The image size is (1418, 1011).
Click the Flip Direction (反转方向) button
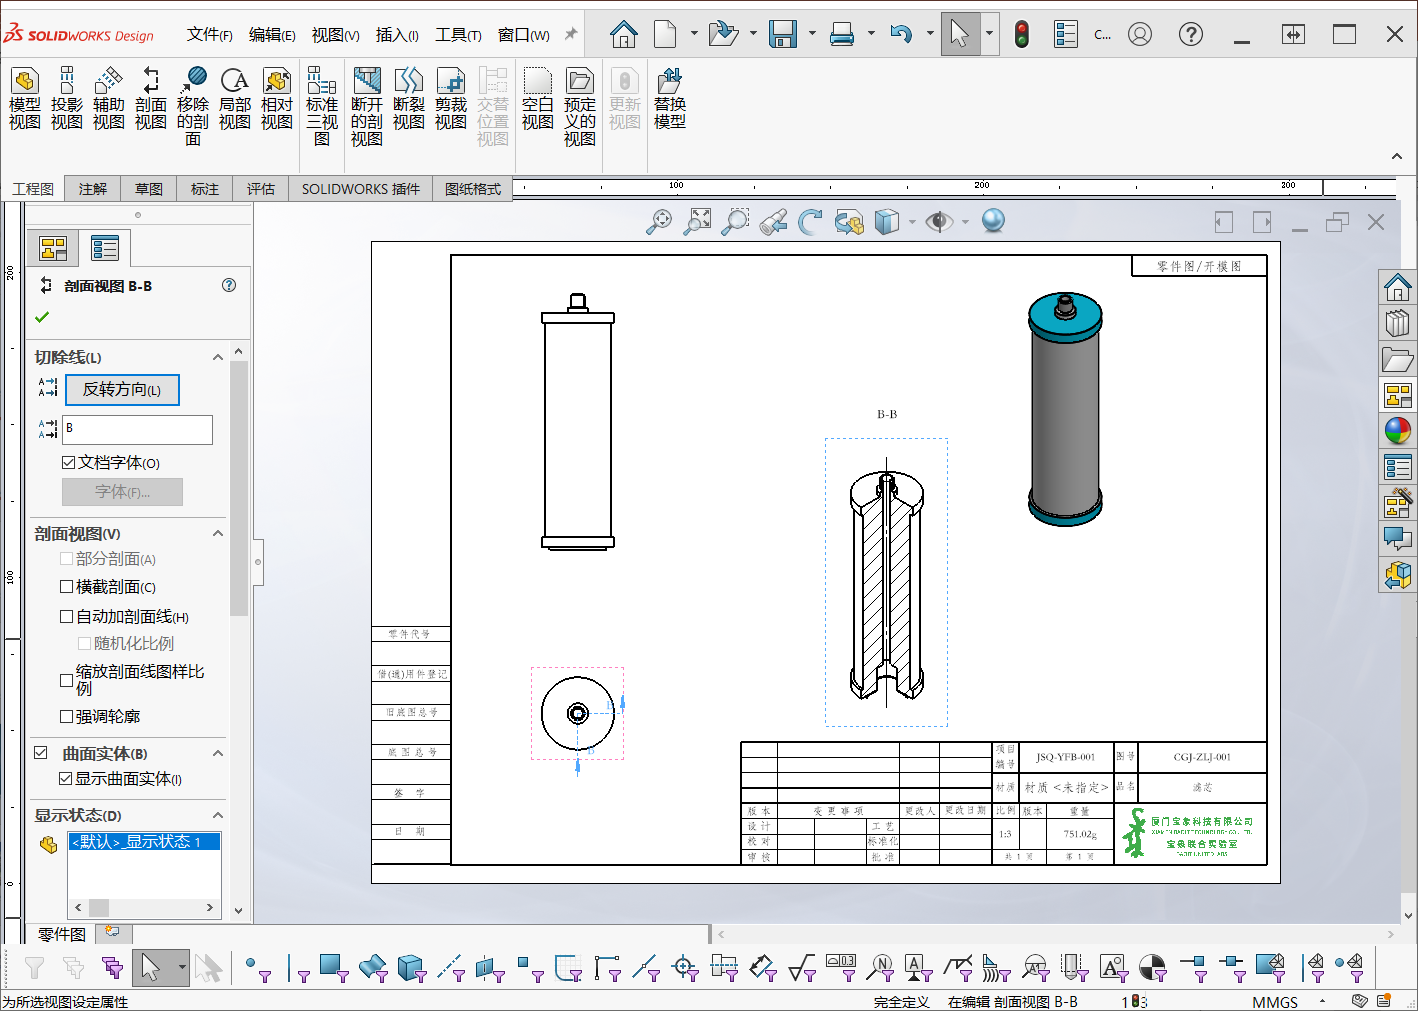pos(122,390)
